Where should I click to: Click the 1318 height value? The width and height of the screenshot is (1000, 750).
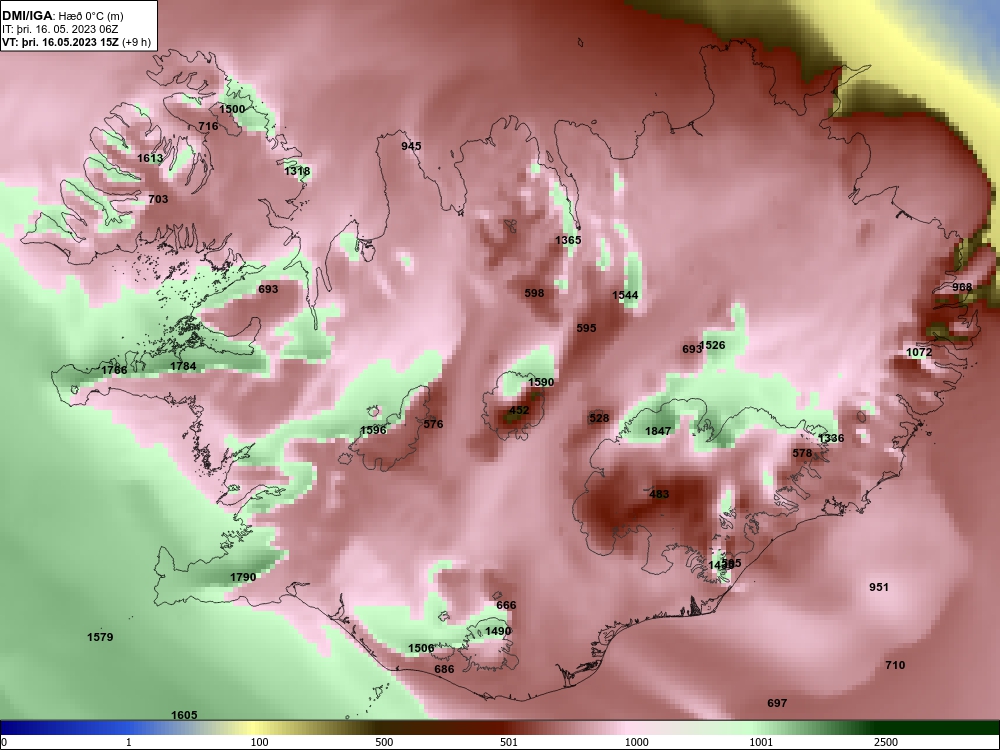point(297,171)
